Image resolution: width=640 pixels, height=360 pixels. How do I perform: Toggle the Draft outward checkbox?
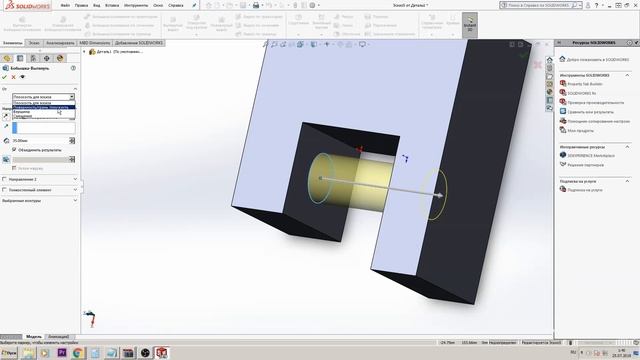[14, 168]
